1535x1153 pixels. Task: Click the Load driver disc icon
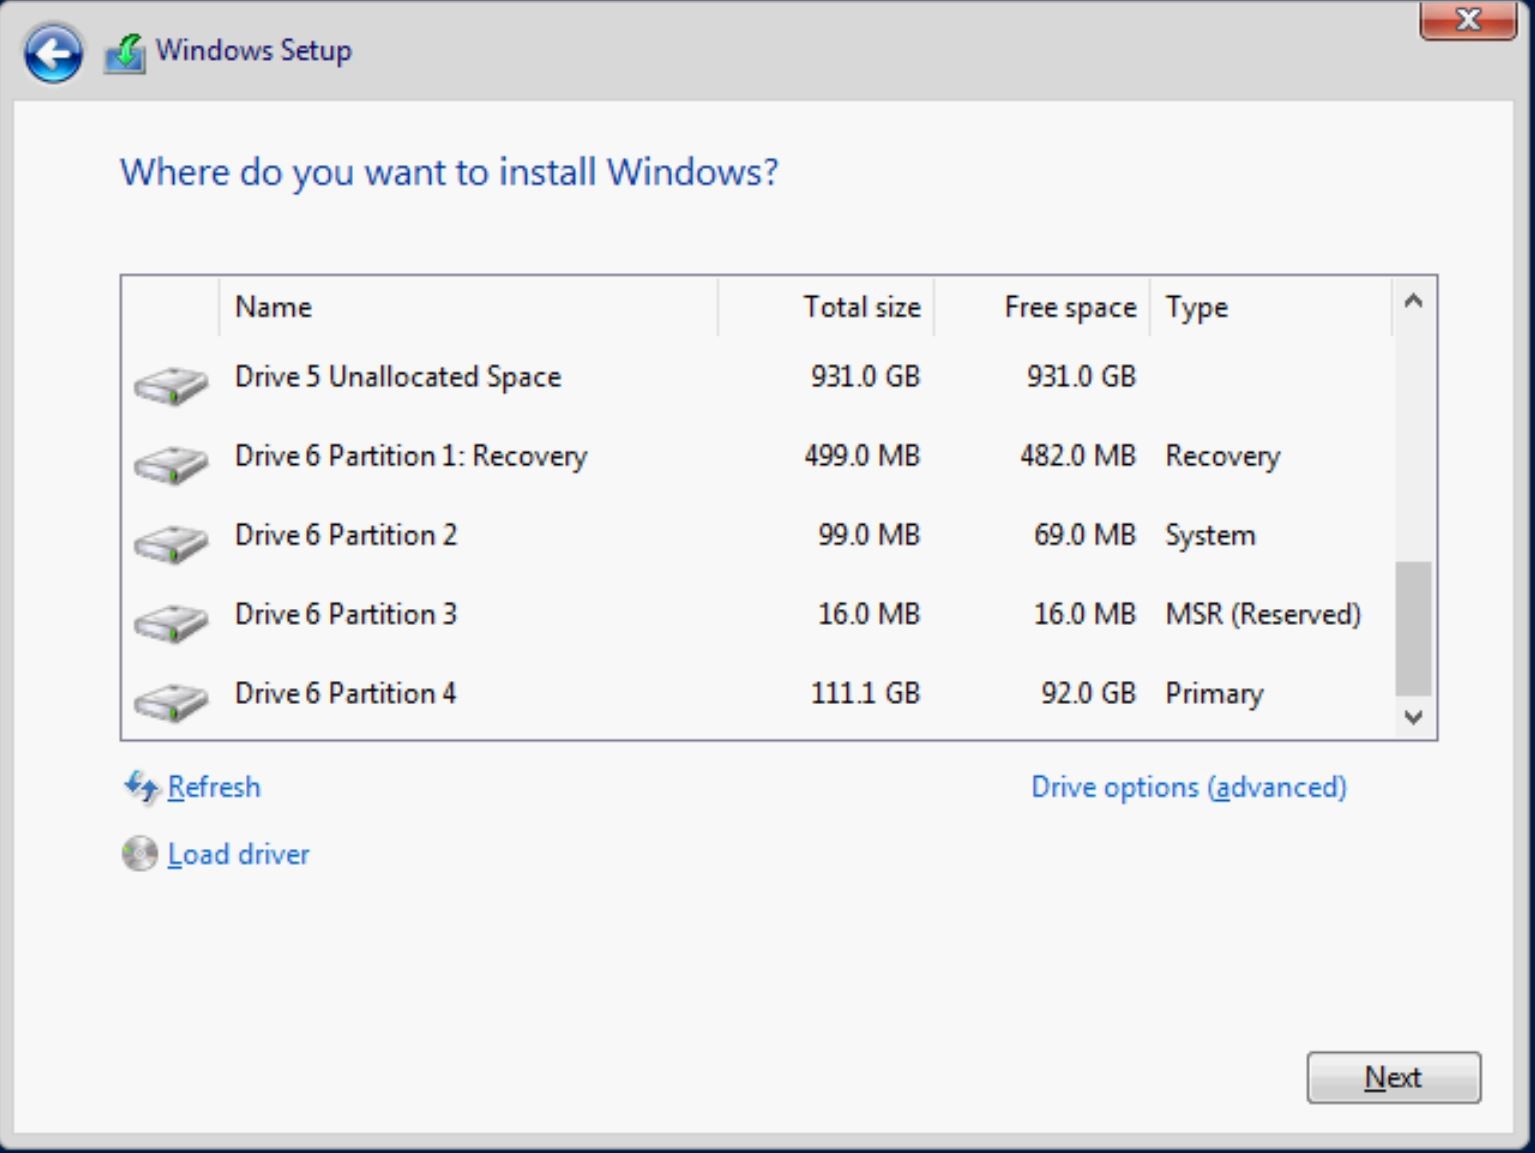pos(139,855)
